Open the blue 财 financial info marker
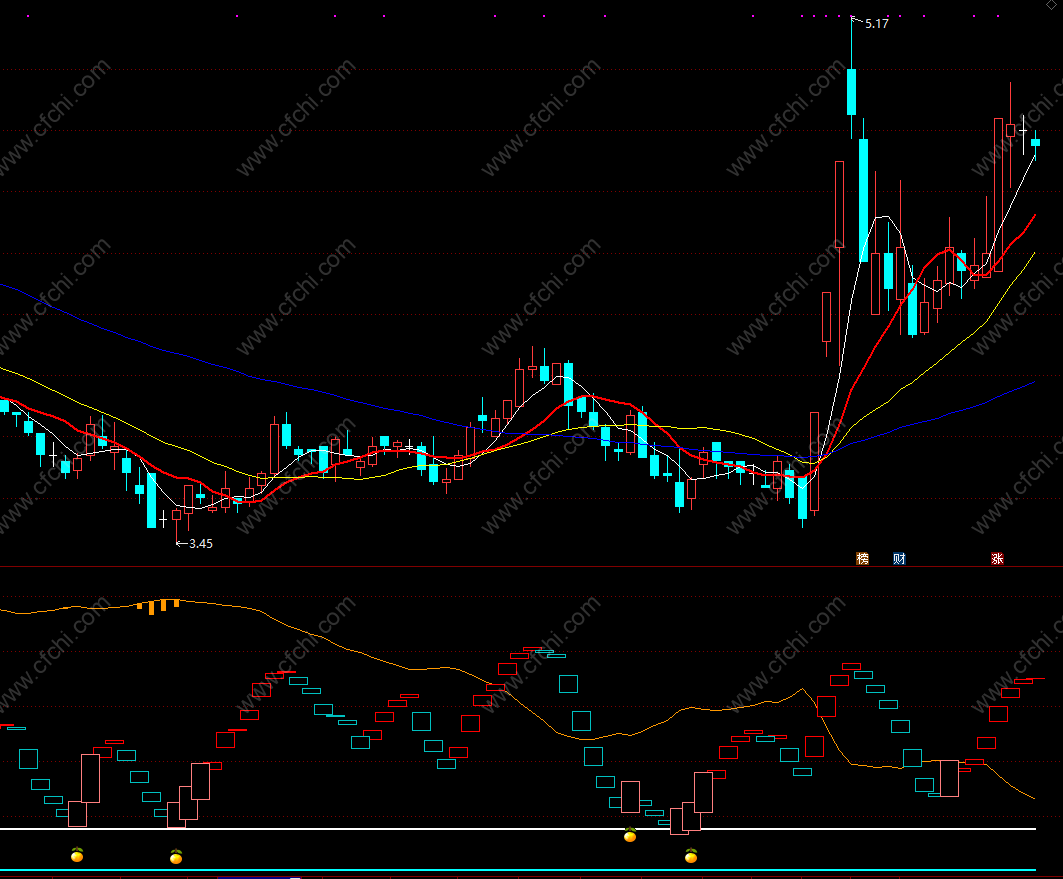The height and width of the screenshot is (879, 1063). (899, 558)
